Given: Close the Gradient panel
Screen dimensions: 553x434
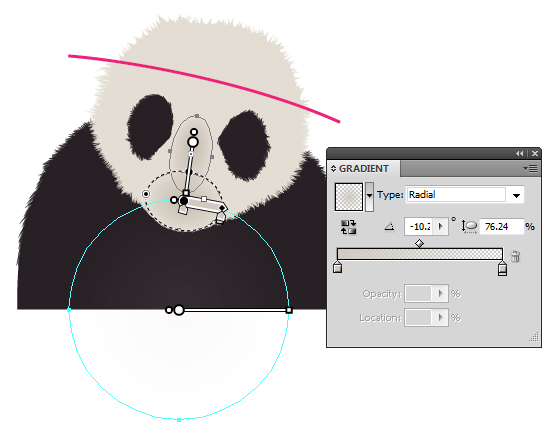Looking at the screenshot, I should pos(535,153).
